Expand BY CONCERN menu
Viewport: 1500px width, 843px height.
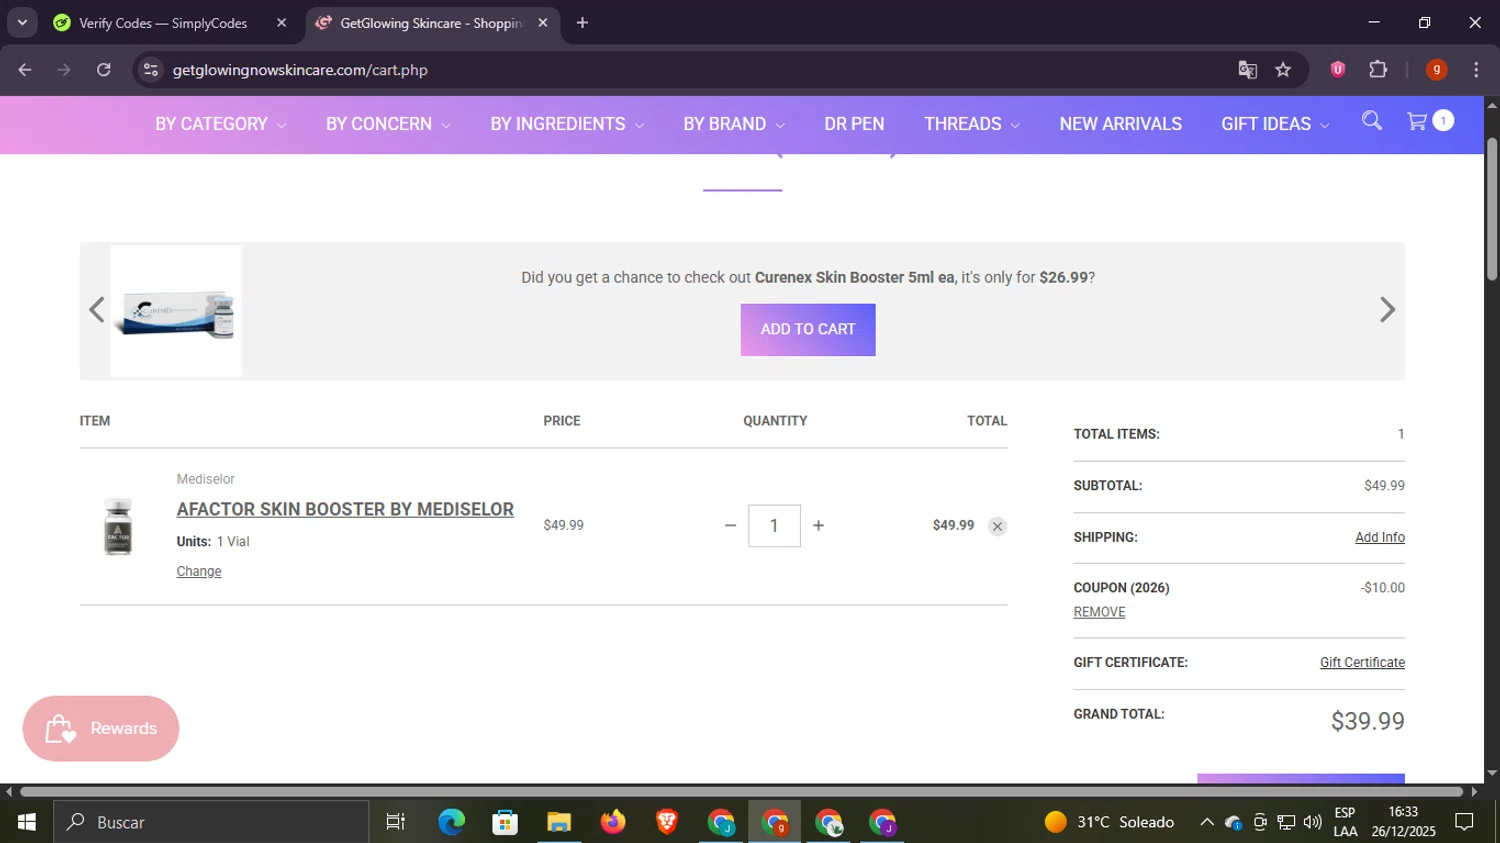[x=388, y=124]
